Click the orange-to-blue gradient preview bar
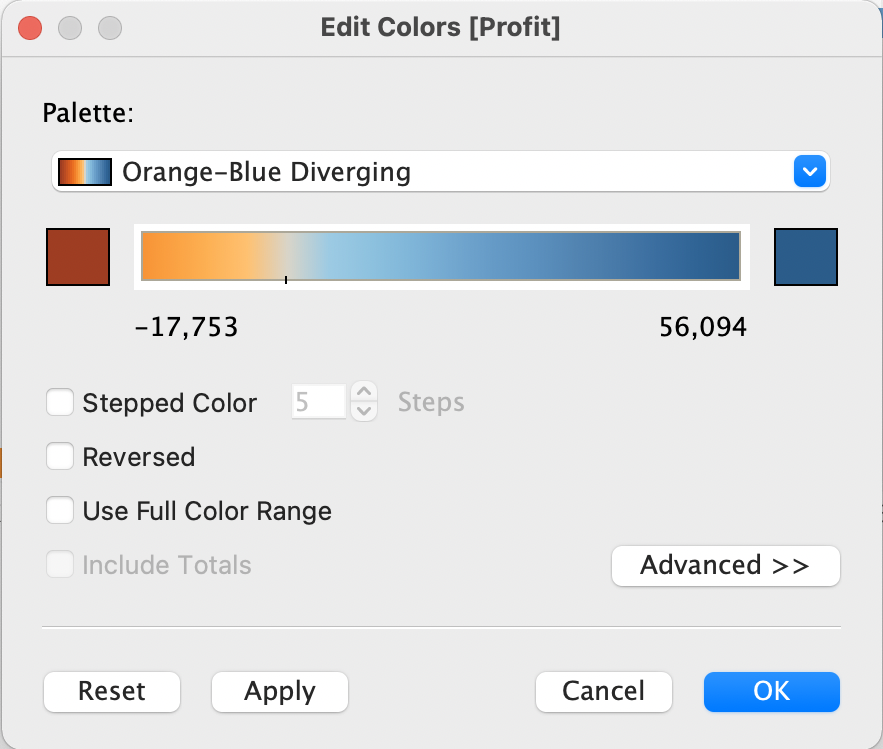This screenshot has height=749, width=883. pos(440,256)
